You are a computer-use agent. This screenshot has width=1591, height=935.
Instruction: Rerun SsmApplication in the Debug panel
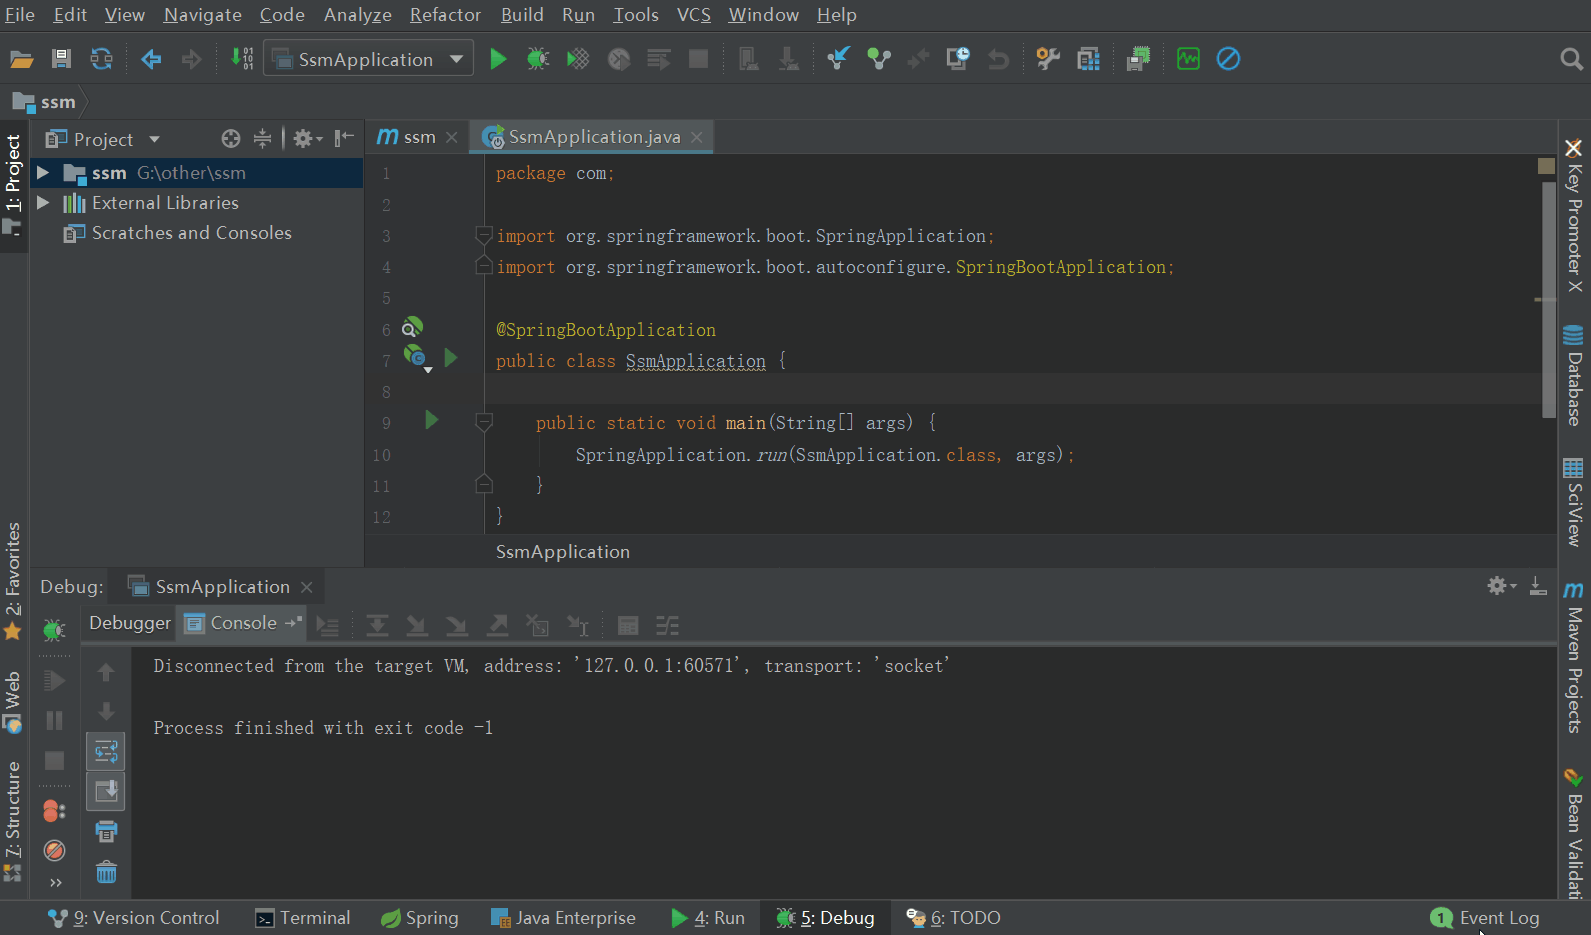click(x=54, y=630)
